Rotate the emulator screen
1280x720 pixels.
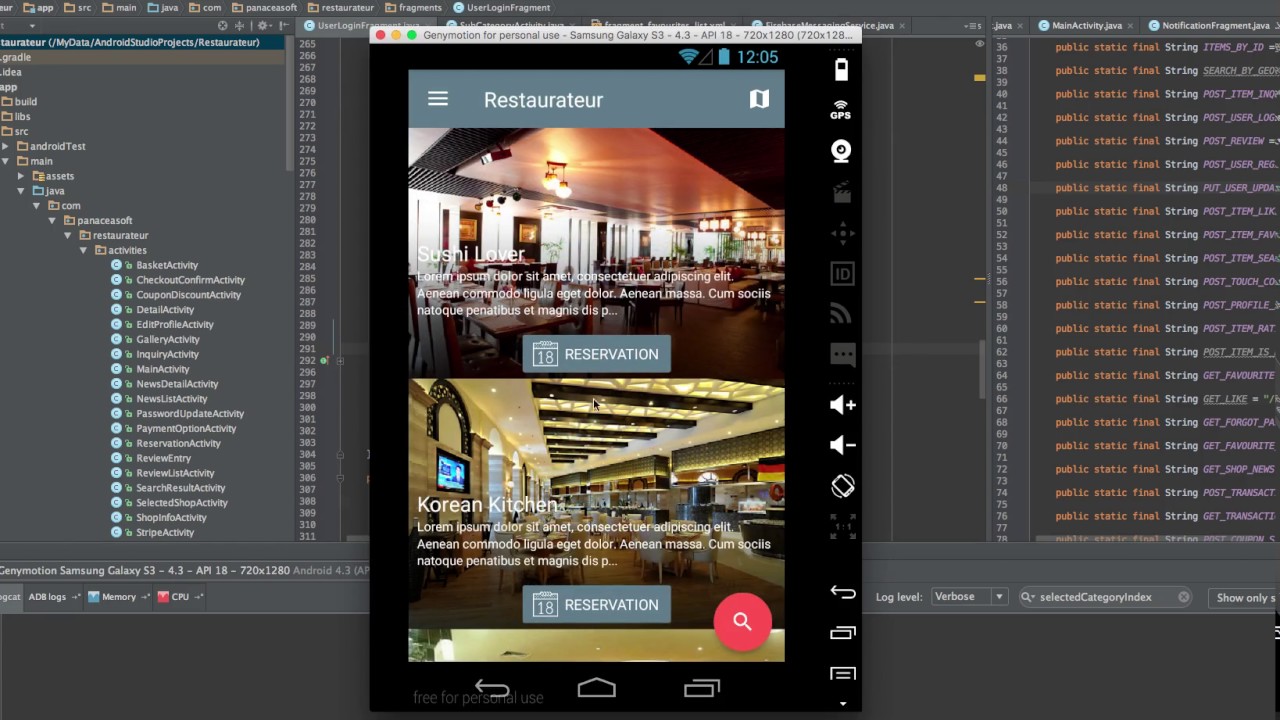point(842,486)
